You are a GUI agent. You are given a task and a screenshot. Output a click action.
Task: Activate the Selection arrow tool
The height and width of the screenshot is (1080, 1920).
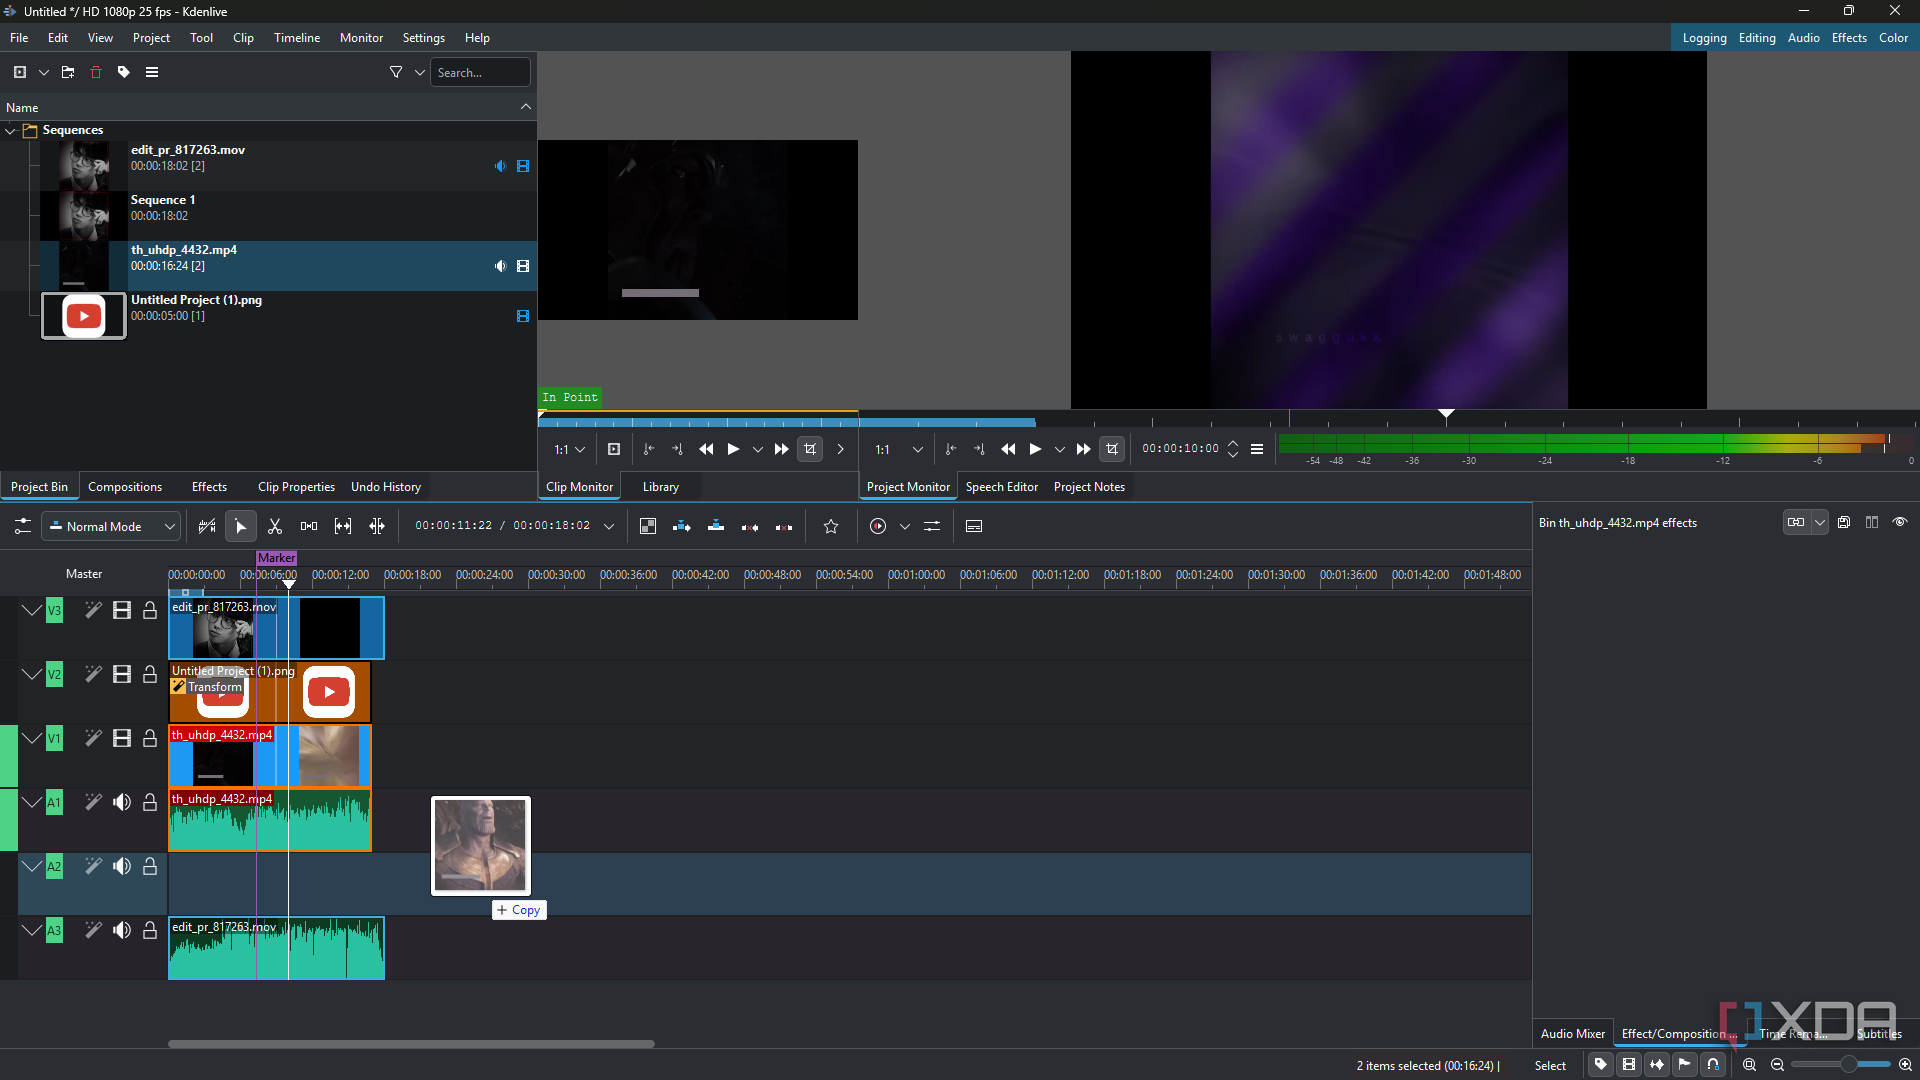point(241,526)
